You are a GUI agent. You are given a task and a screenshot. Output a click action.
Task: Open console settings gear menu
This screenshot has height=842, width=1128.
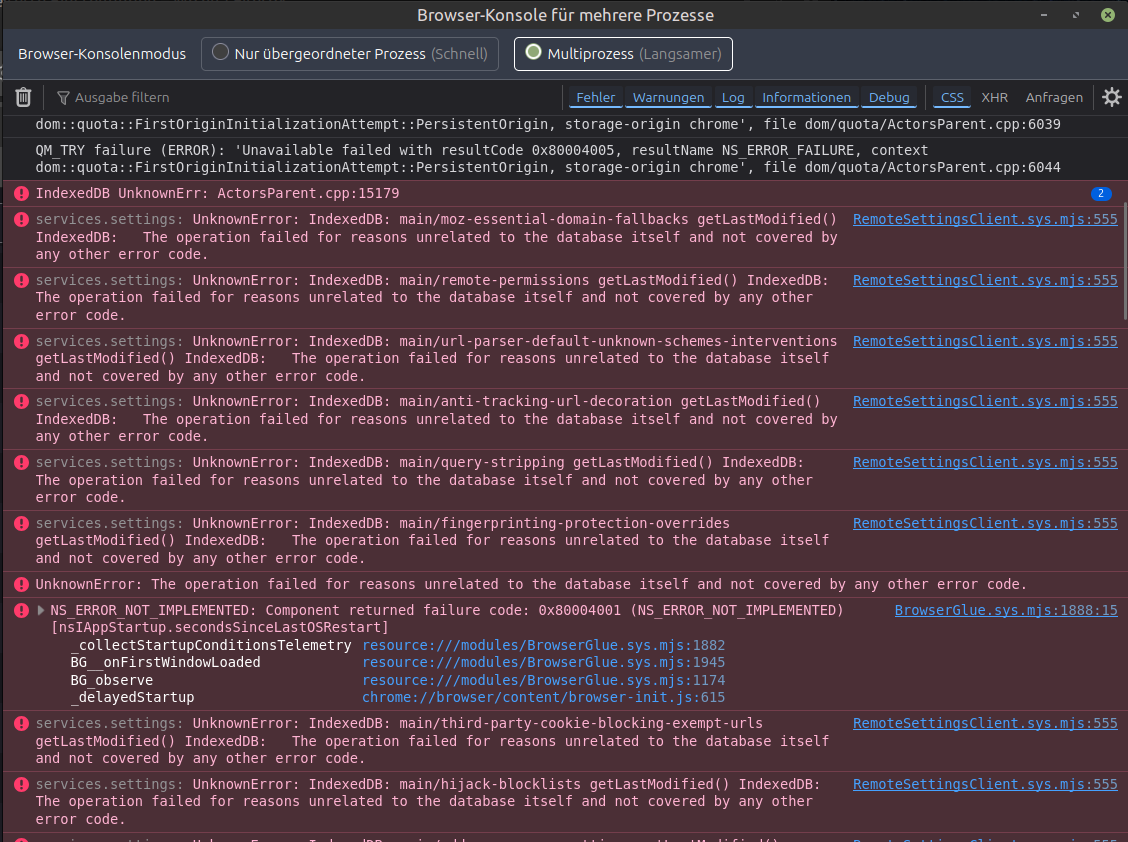point(1111,97)
